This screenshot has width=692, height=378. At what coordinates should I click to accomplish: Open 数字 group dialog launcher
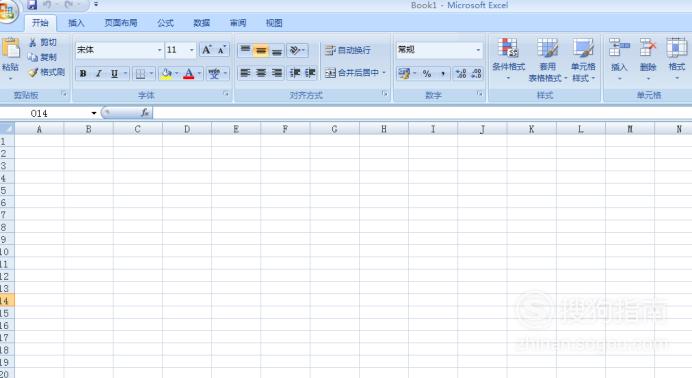[x=480, y=94]
